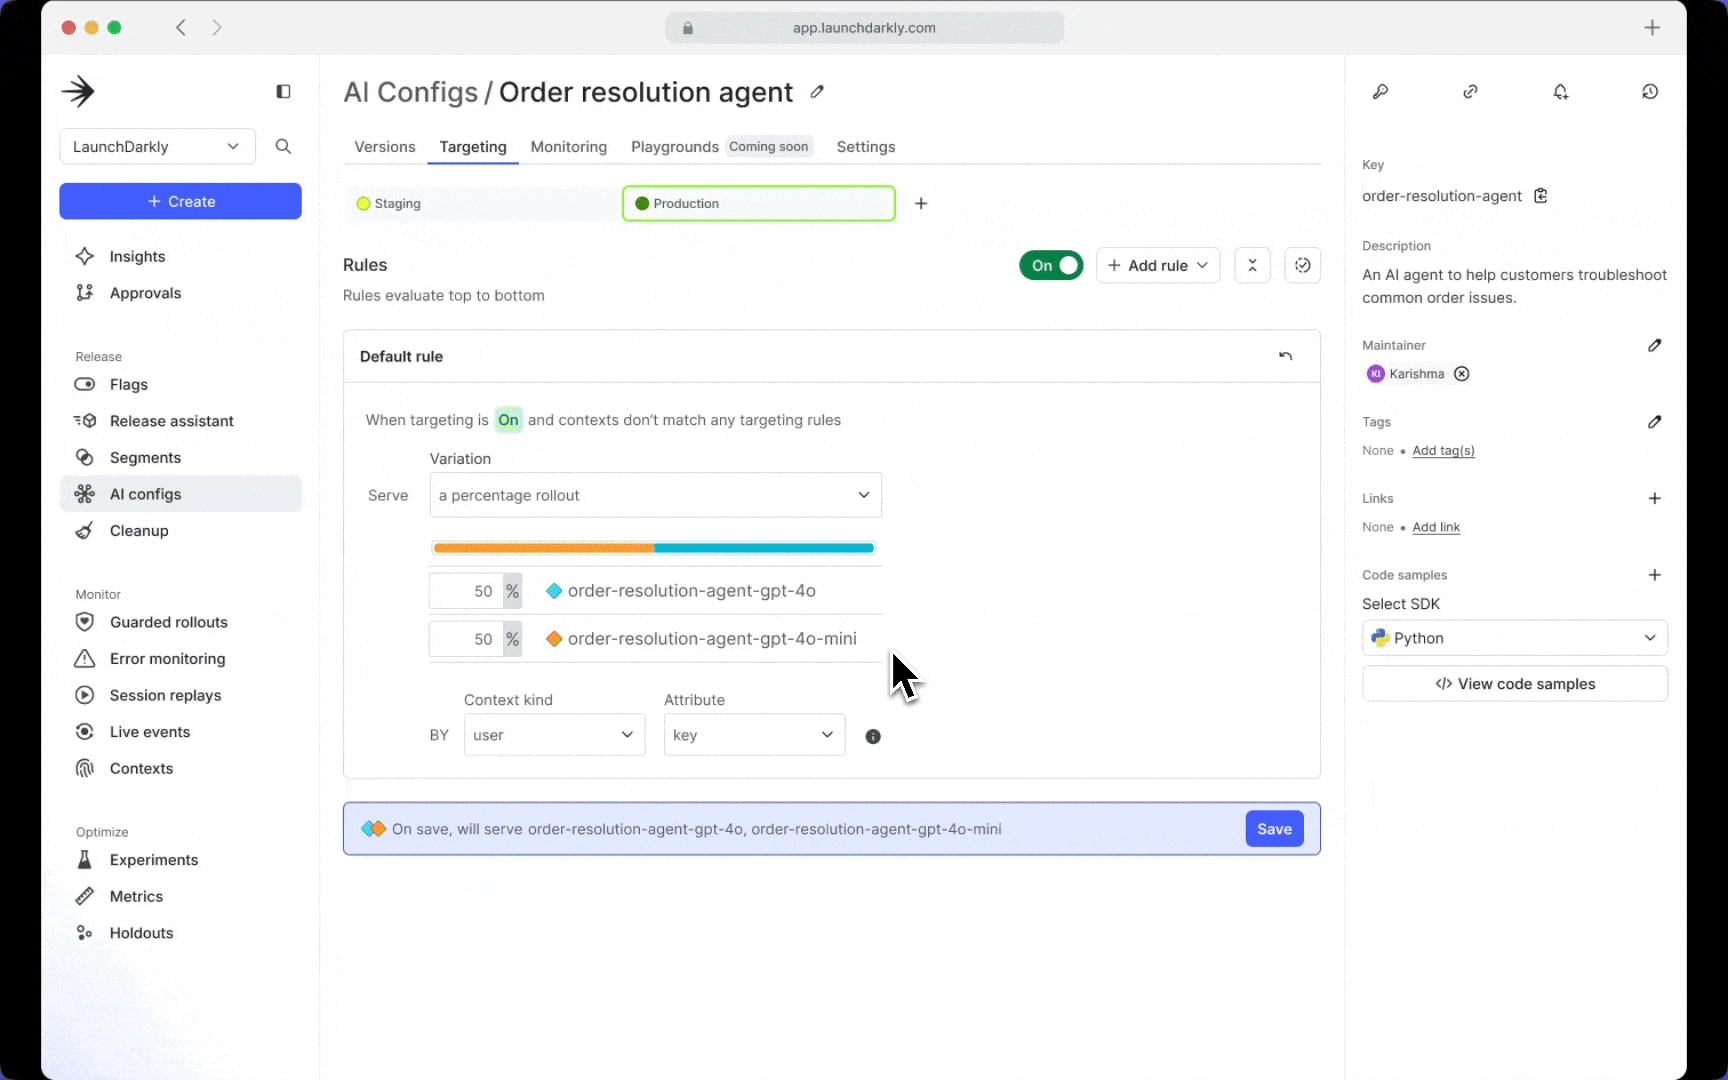The height and width of the screenshot is (1080, 1728).
Task: Click the info icon beside Attribute
Action: pos(873,737)
